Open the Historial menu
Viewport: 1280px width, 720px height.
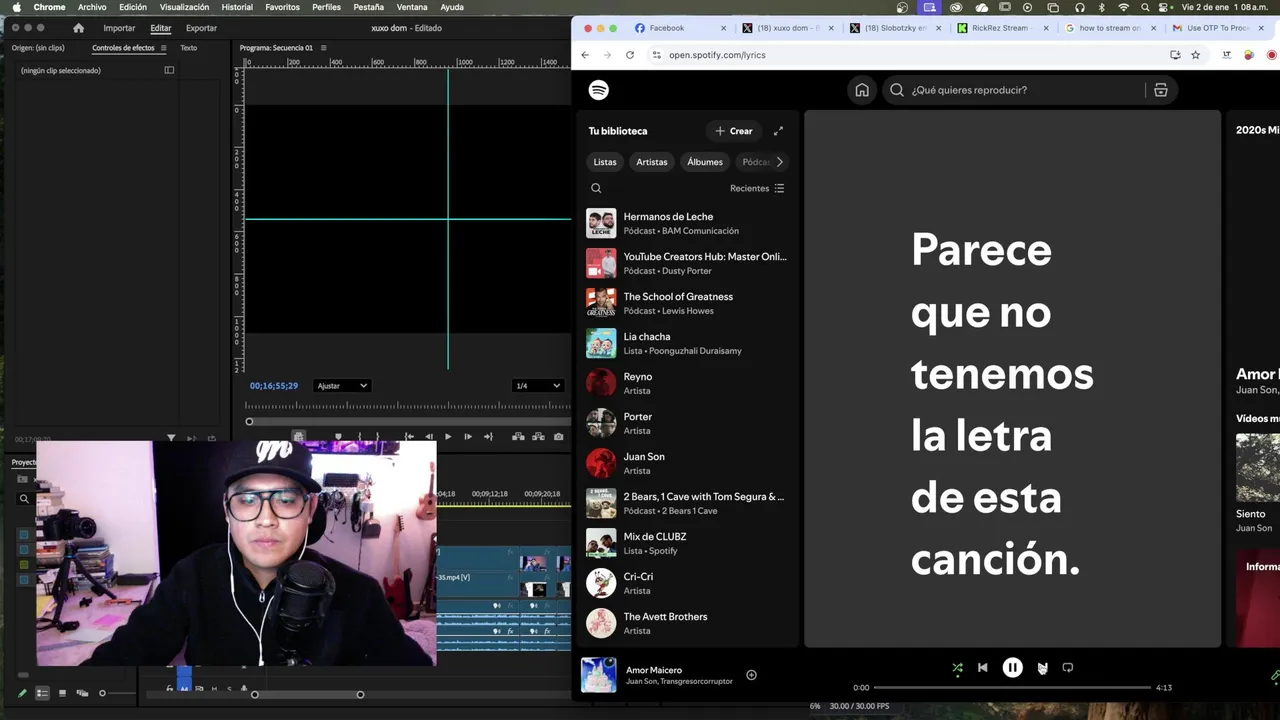tap(237, 7)
